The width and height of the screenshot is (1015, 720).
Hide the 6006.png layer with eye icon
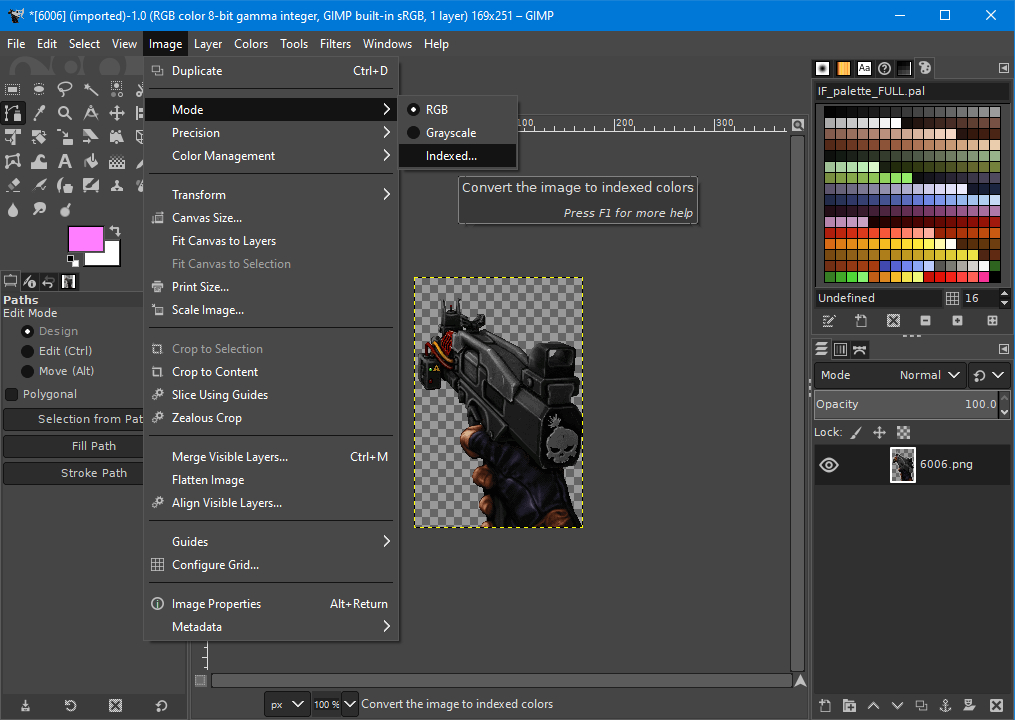coord(829,464)
